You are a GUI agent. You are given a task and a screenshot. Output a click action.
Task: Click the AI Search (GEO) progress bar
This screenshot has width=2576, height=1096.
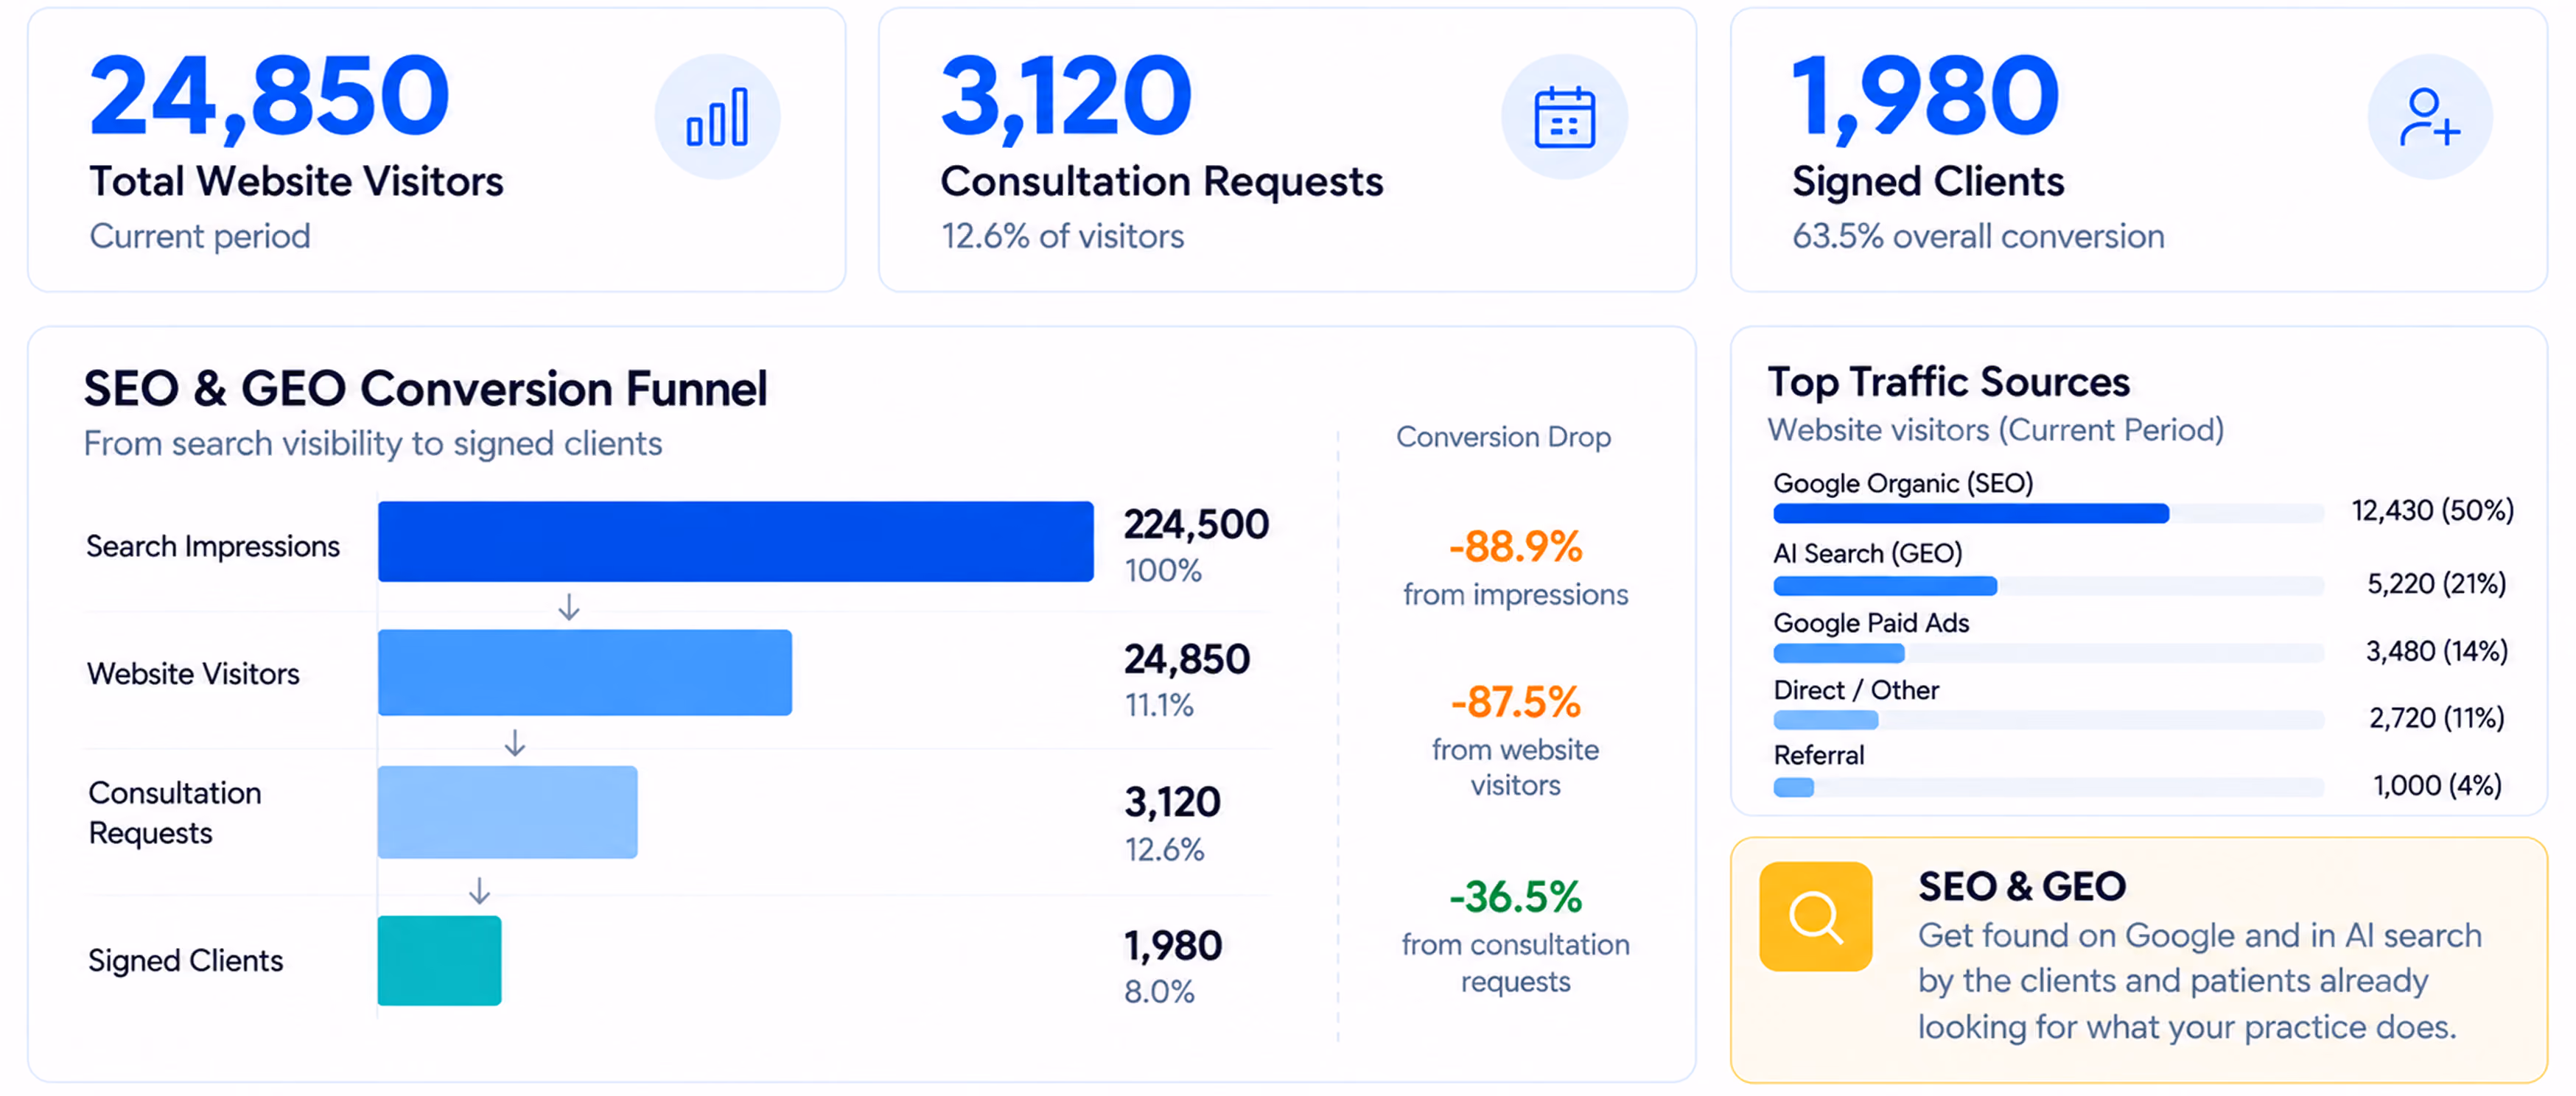(x=2048, y=585)
